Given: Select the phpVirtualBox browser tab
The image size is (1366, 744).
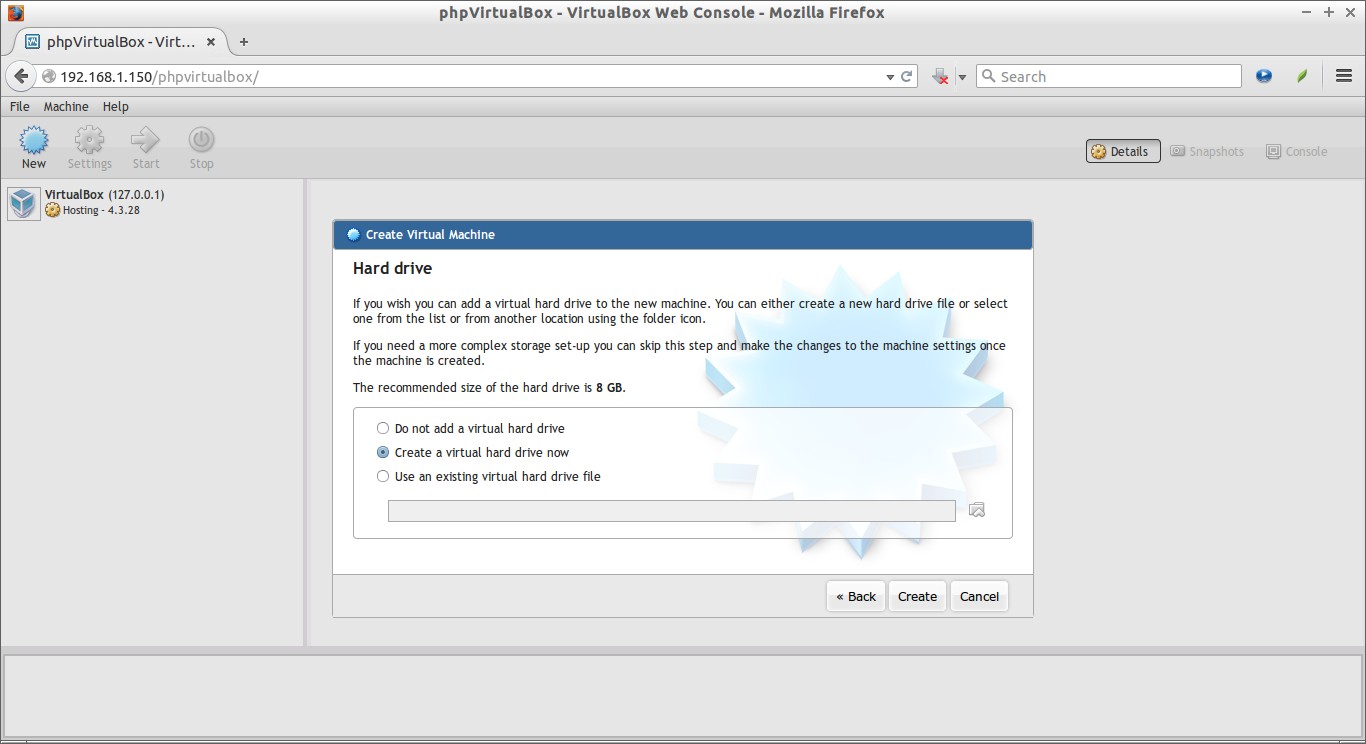Looking at the screenshot, I should 120,42.
